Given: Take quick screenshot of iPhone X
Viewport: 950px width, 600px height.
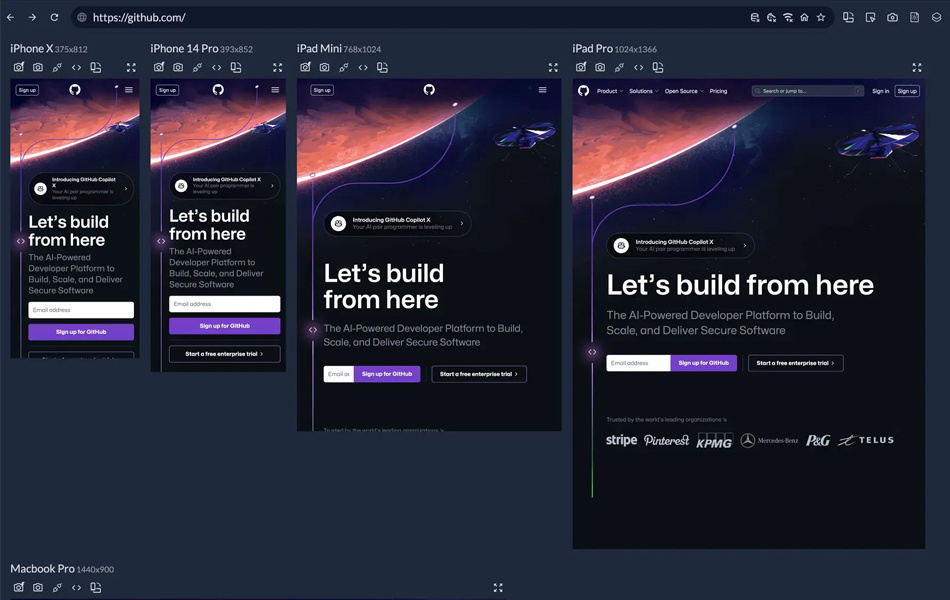Looking at the screenshot, I should click(19, 67).
